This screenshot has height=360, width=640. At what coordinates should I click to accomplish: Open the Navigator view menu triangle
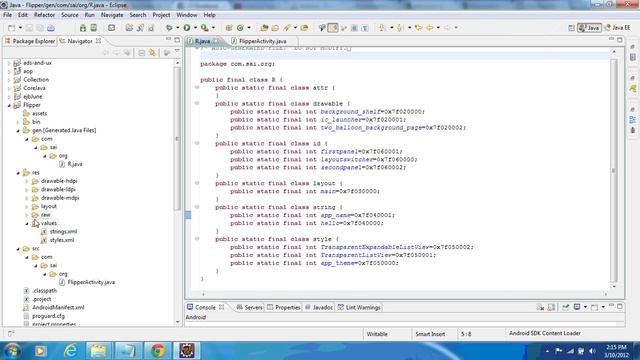(x=177, y=51)
